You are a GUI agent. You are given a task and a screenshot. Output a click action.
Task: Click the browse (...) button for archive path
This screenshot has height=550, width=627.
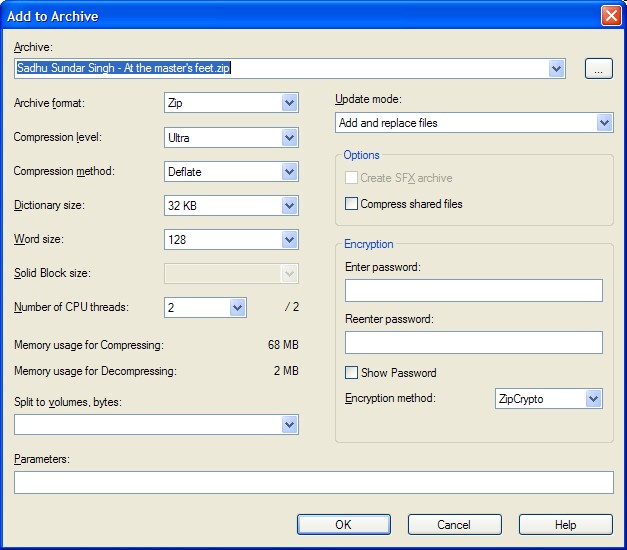(x=598, y=69)
